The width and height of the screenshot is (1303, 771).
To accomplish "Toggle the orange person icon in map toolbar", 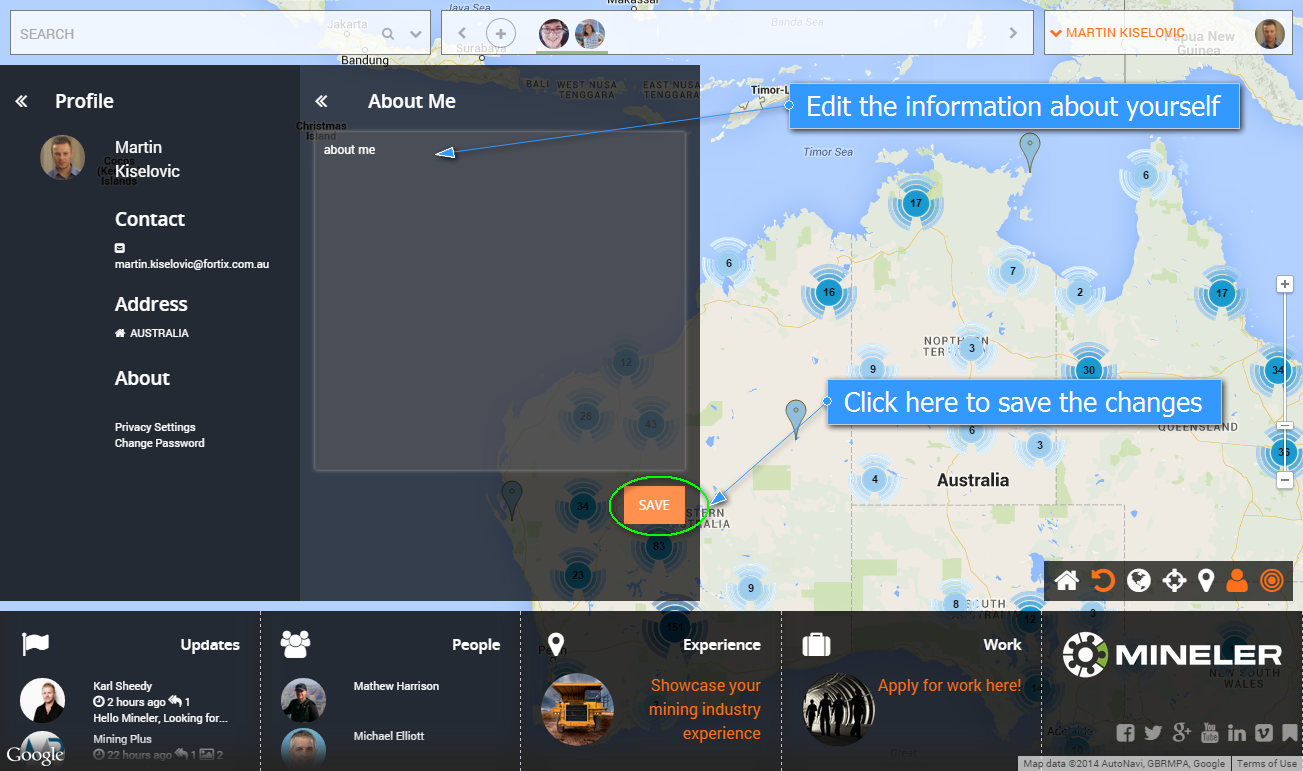I will [x=1237, y=580].
